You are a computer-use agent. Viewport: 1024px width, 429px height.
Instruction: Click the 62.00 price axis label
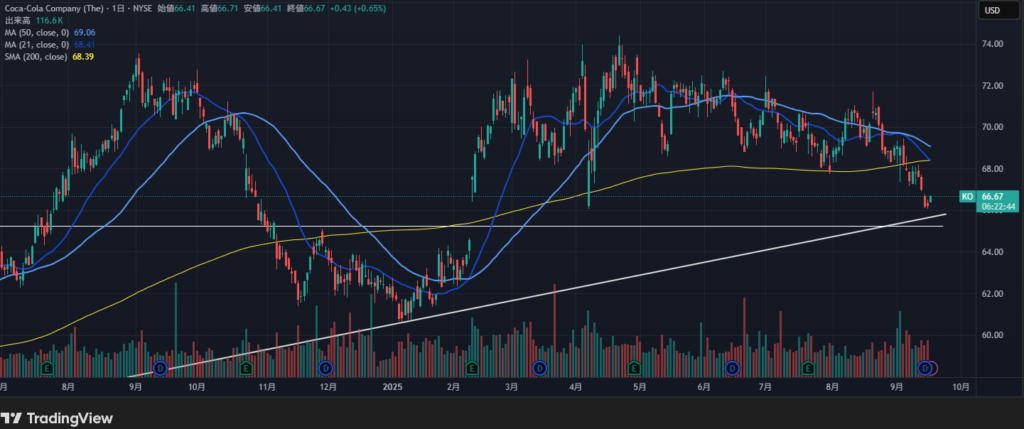[993, 294]
